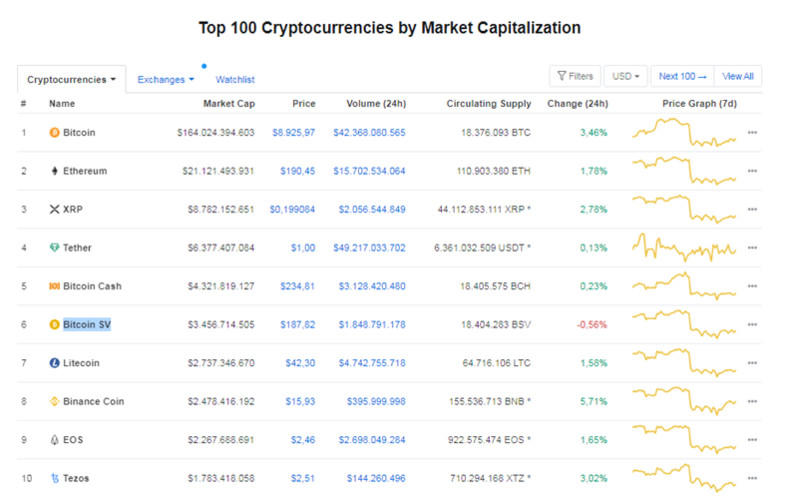
Task: Open Bitcoin row three-dot options menu
Action: coord(752,132)
